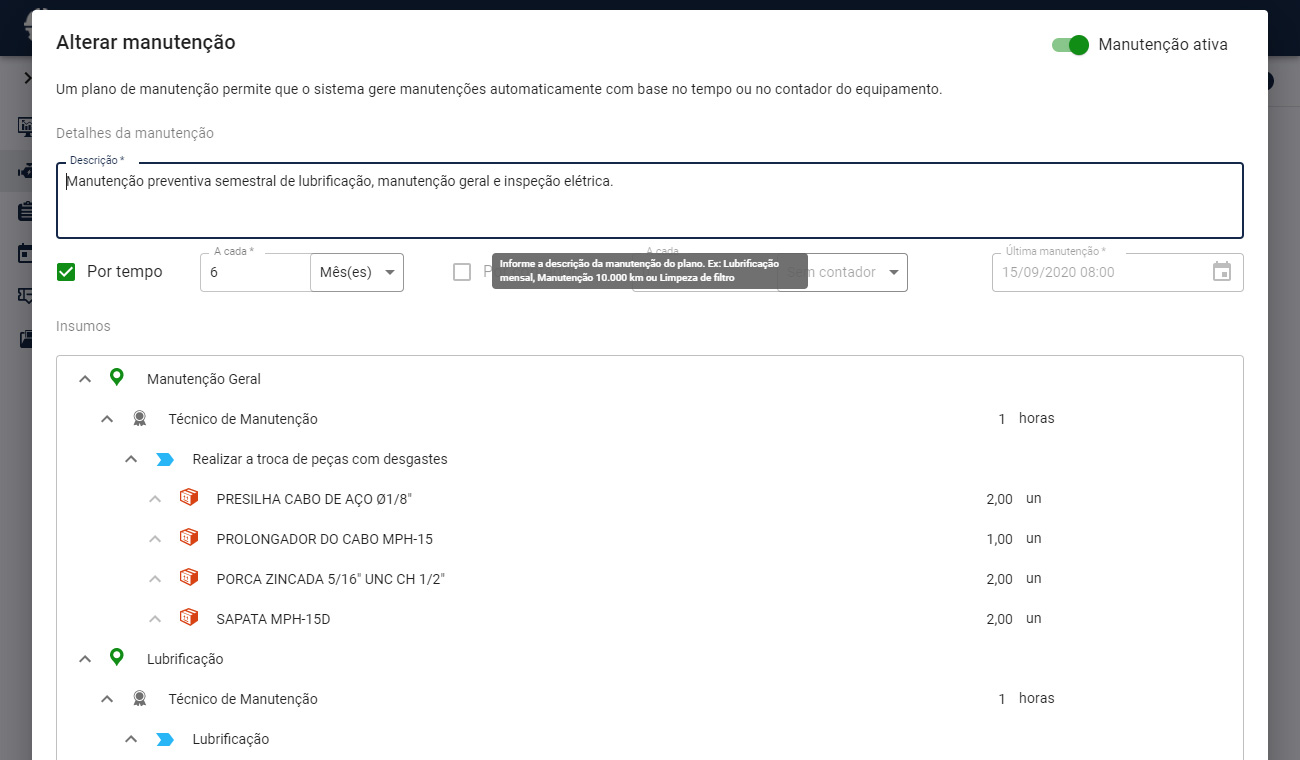Uncheck the Por tempo checkbox
This screenshot has width=1300, height=760.
(65, 271)
